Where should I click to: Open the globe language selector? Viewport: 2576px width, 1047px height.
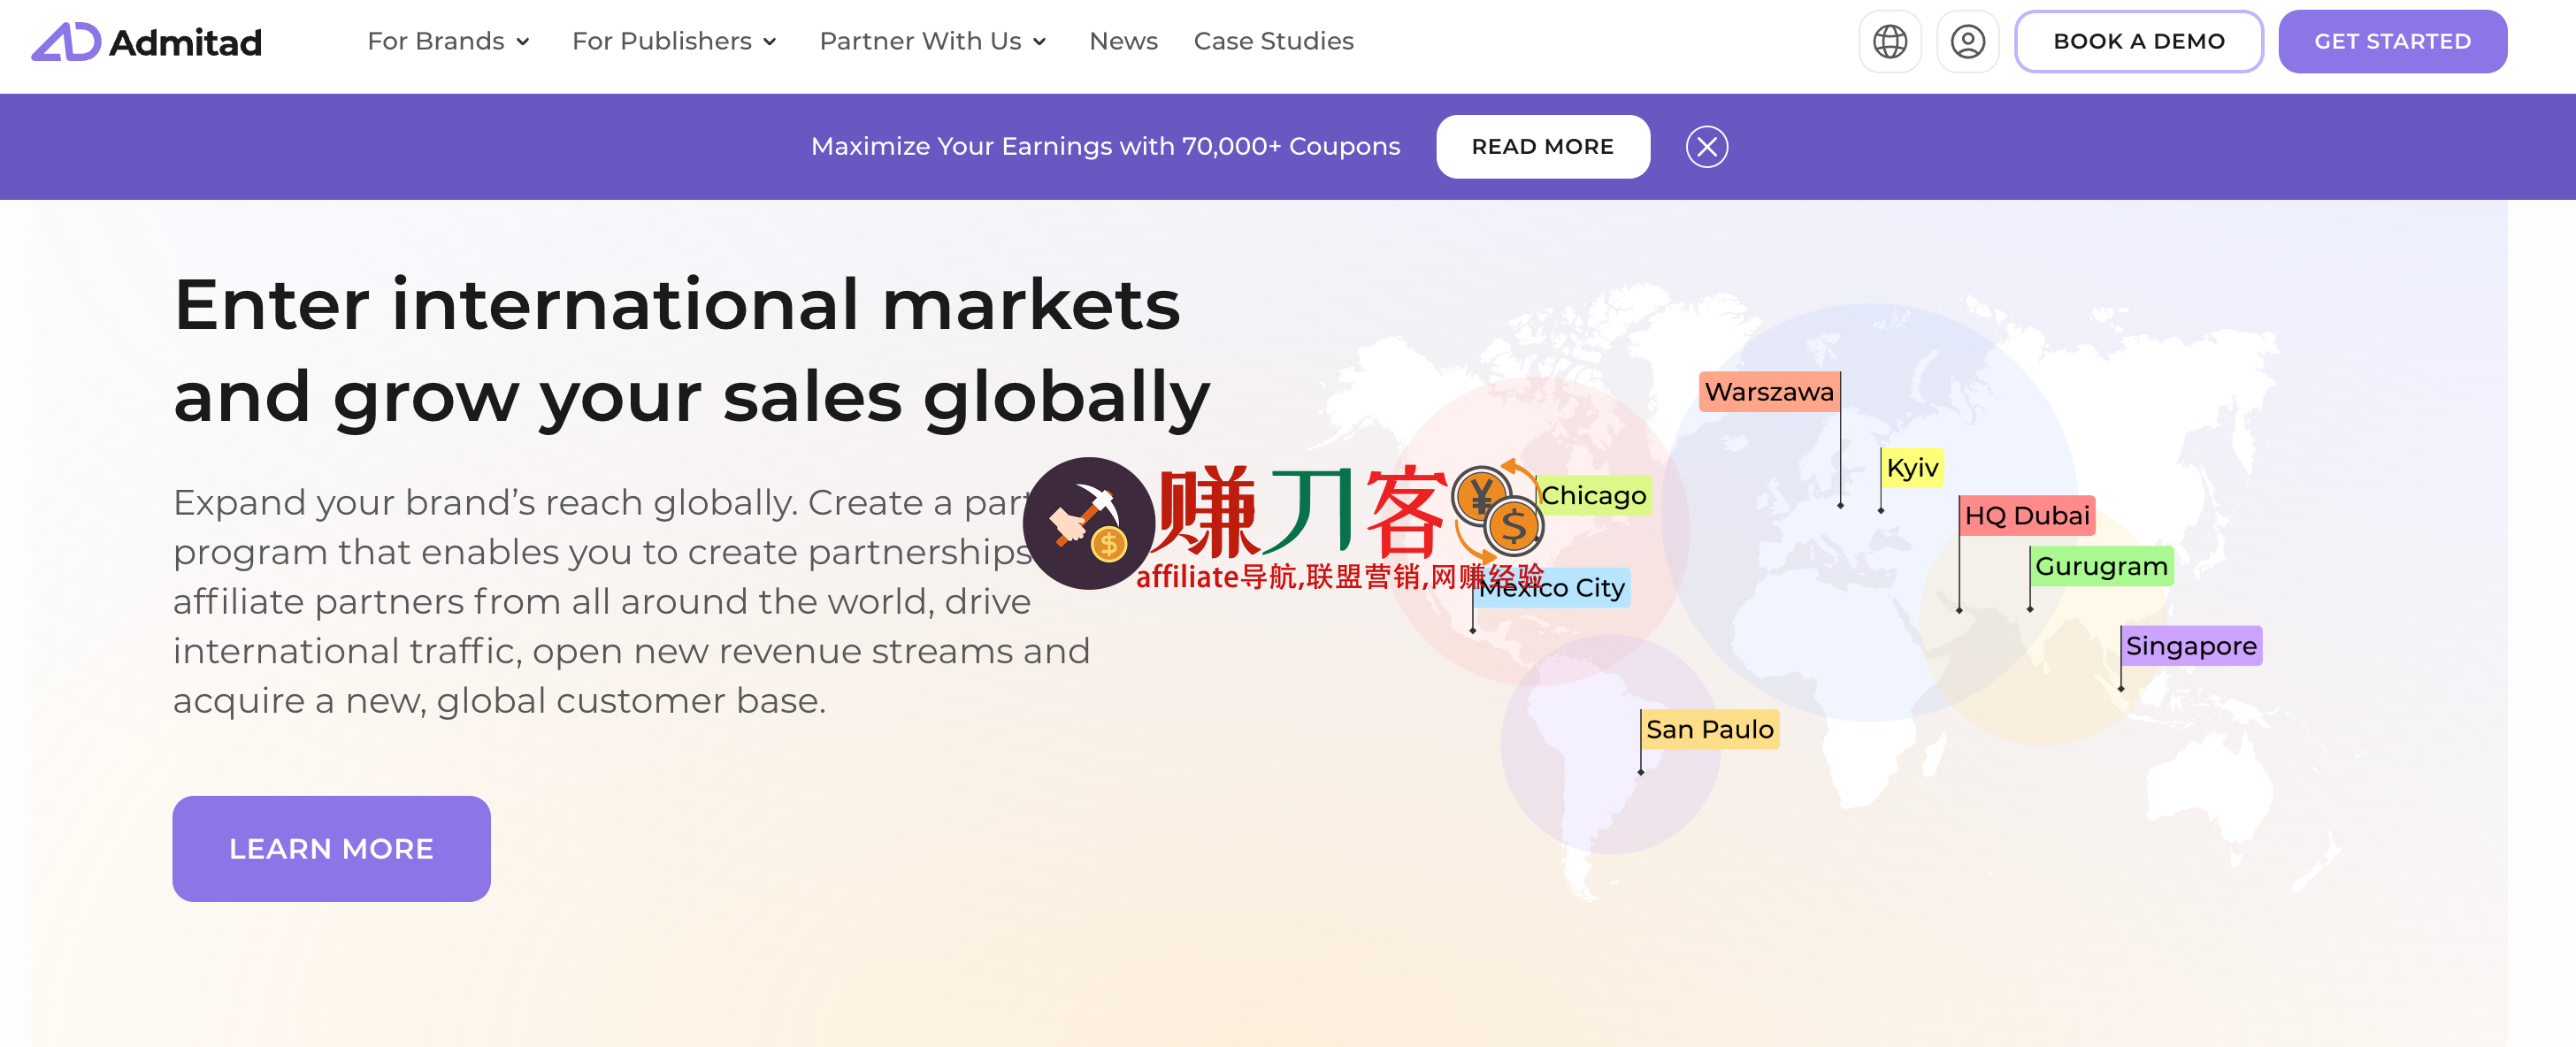pyautogui.click(x=1889, y=42)
